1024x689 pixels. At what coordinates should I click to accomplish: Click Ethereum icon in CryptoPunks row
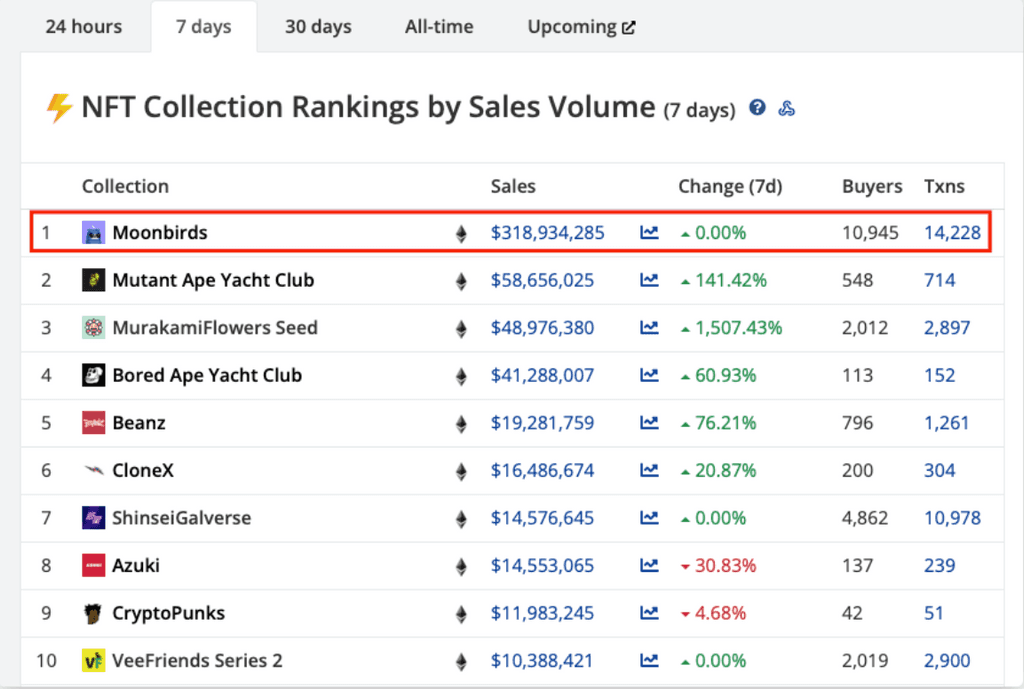461,615
